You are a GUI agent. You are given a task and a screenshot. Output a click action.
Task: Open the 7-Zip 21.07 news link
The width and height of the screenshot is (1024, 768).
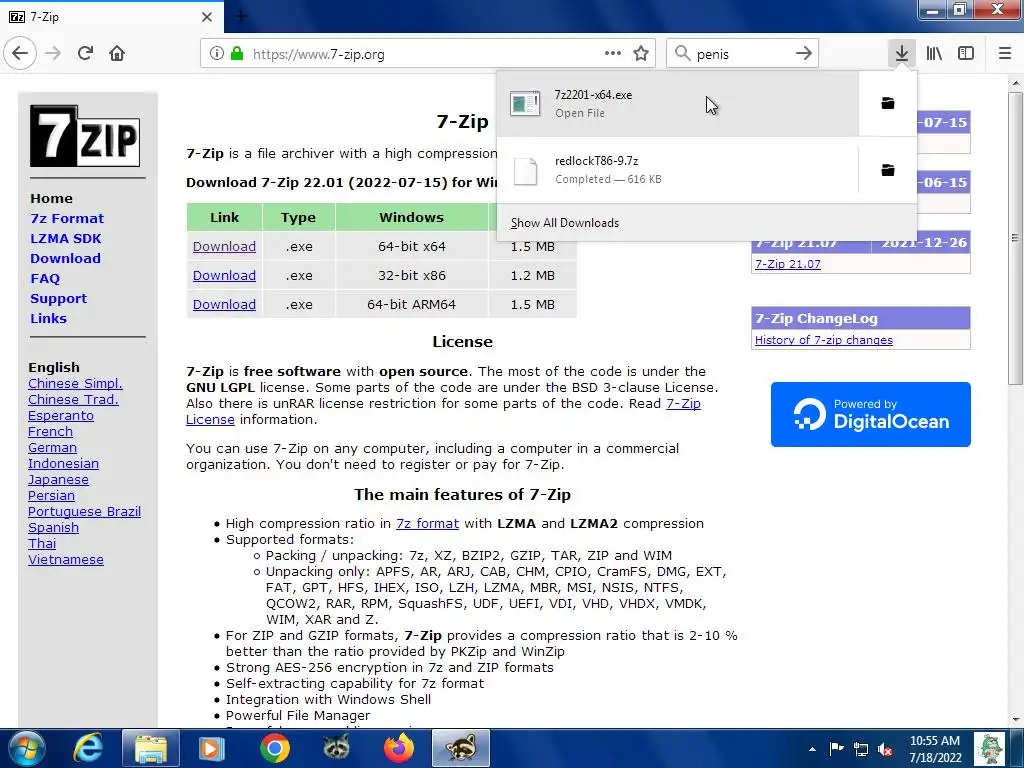788,264
